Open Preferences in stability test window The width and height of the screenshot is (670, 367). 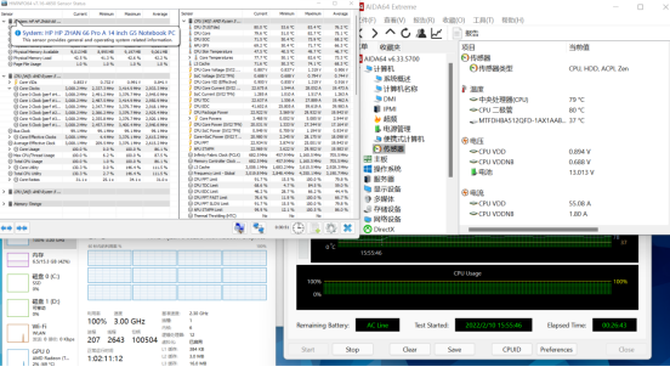click(x=556, y=349)
